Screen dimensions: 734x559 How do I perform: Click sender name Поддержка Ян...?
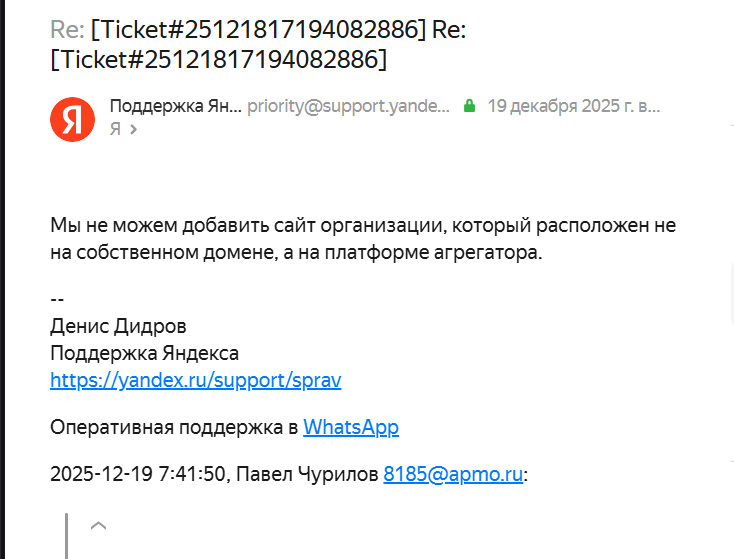coord(174,106)
